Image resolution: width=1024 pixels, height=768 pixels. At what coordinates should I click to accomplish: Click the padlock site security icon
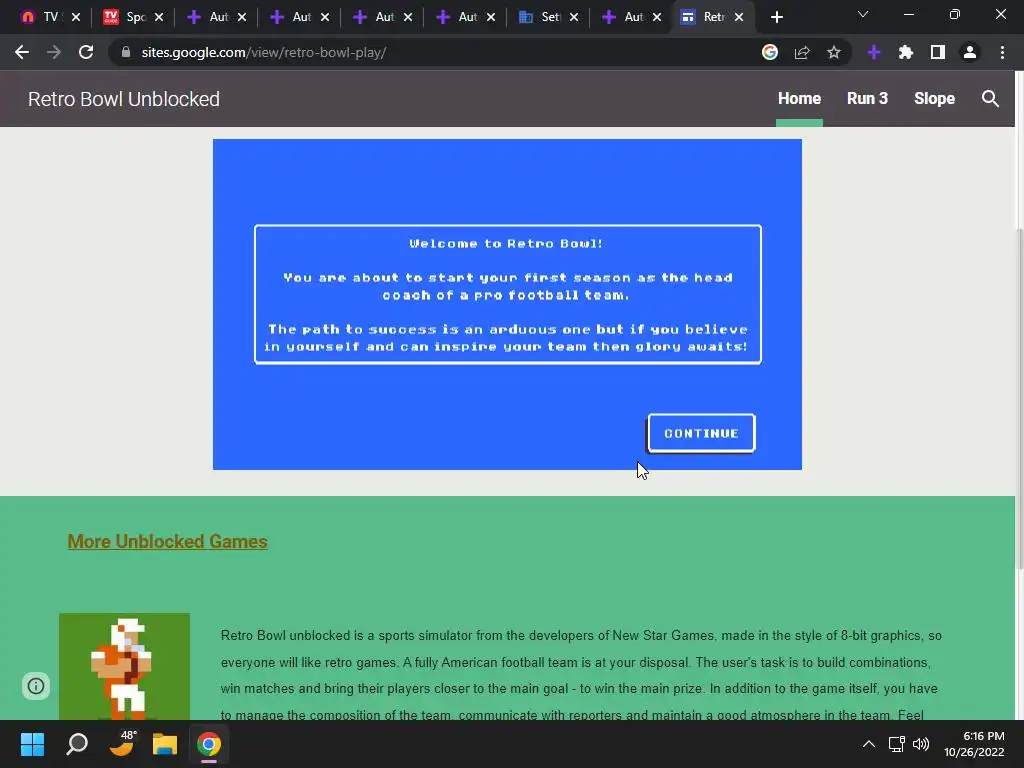tap(126, 52)
